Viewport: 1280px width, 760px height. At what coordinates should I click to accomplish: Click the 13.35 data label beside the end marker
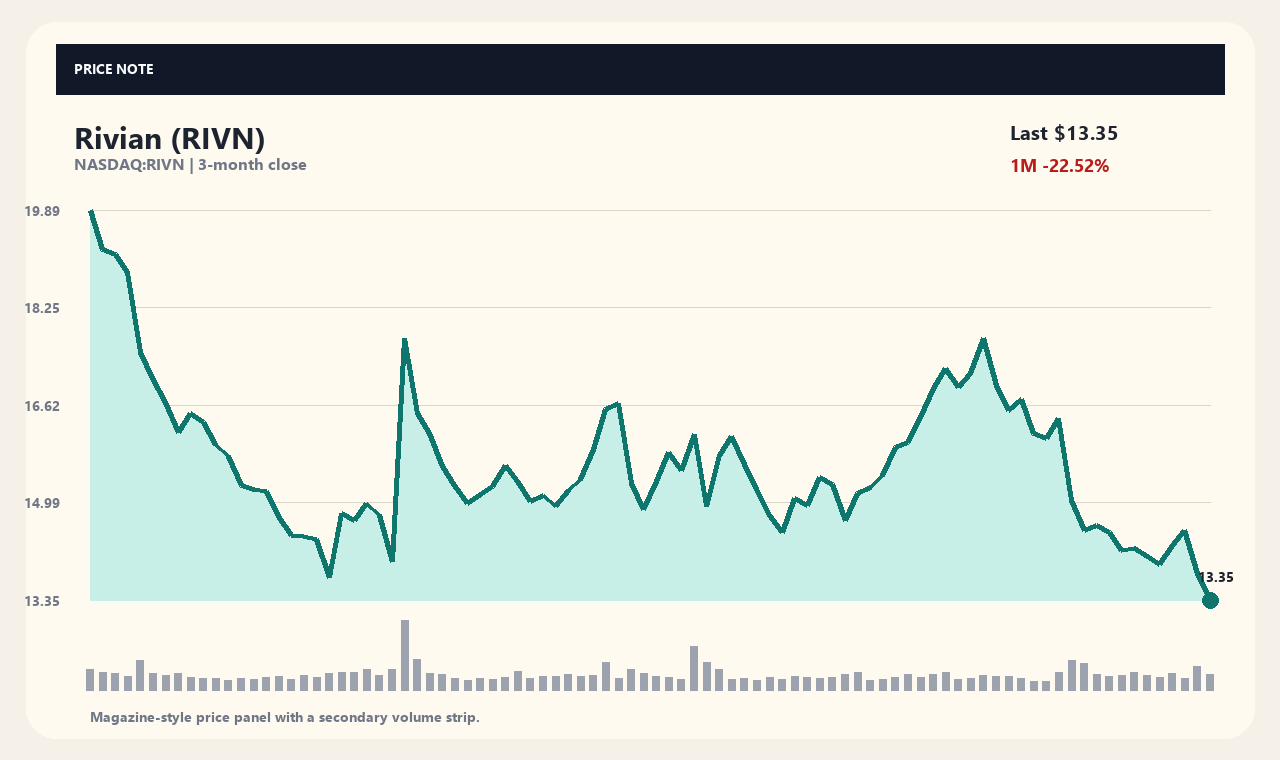1216,577
